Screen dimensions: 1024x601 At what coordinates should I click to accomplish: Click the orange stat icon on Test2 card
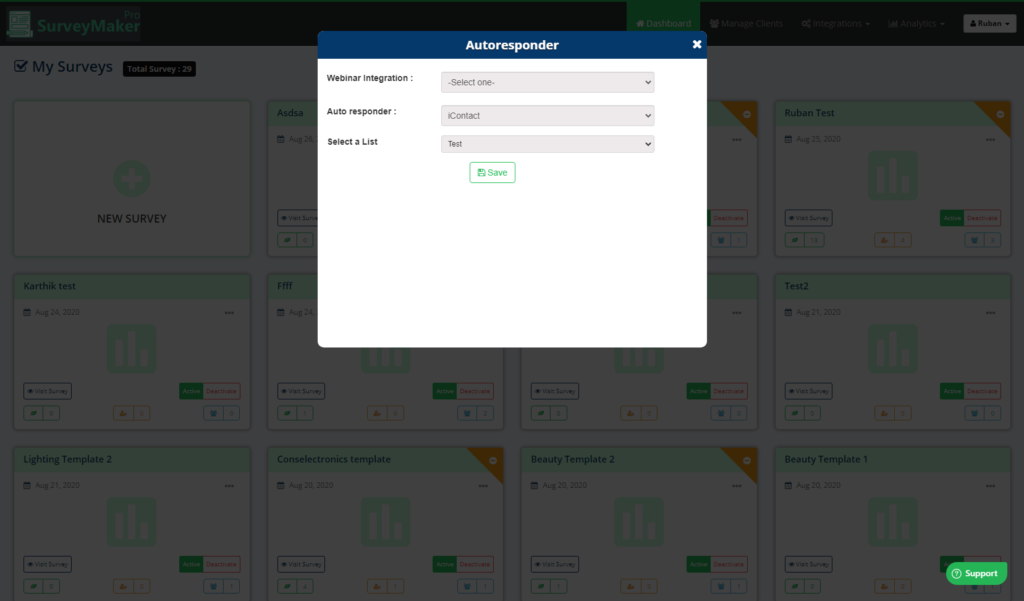click(884, 413)
